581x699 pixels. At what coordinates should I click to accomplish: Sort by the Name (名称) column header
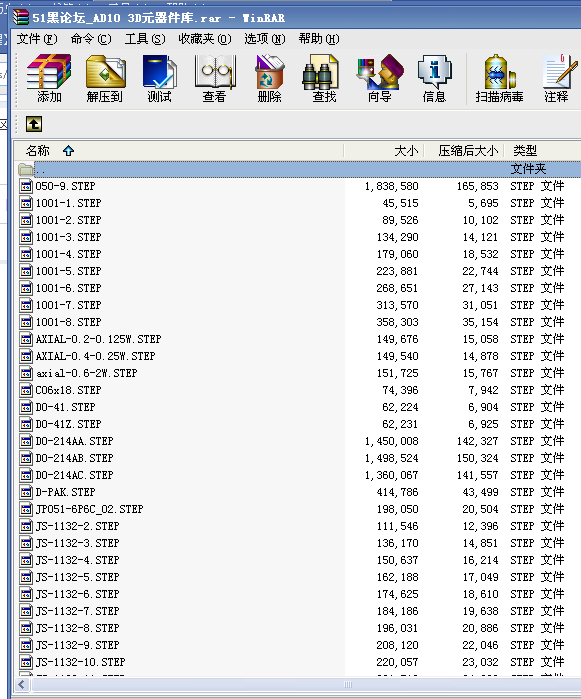[x=178, y=151]
